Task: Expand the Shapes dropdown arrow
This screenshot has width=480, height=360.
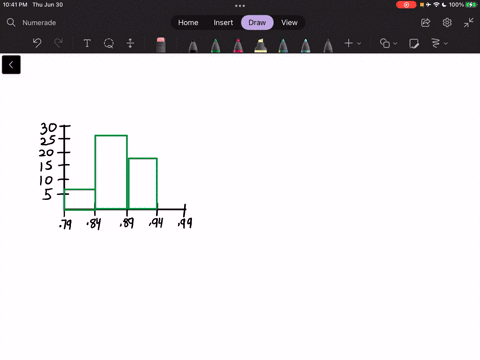Action: (x=395, y=43)
